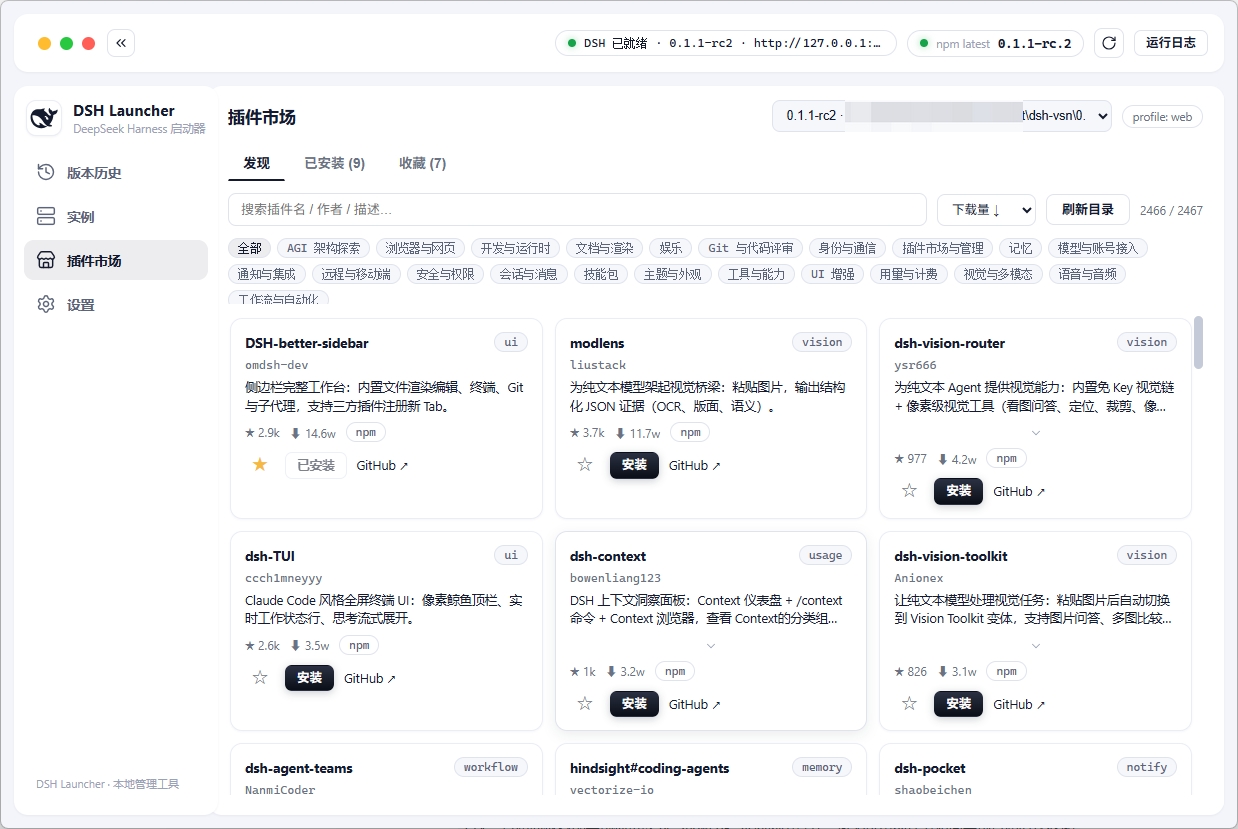Open 版本历史 clock icon in sidebar
This screenshot has width=1238, height=829.
46,172
